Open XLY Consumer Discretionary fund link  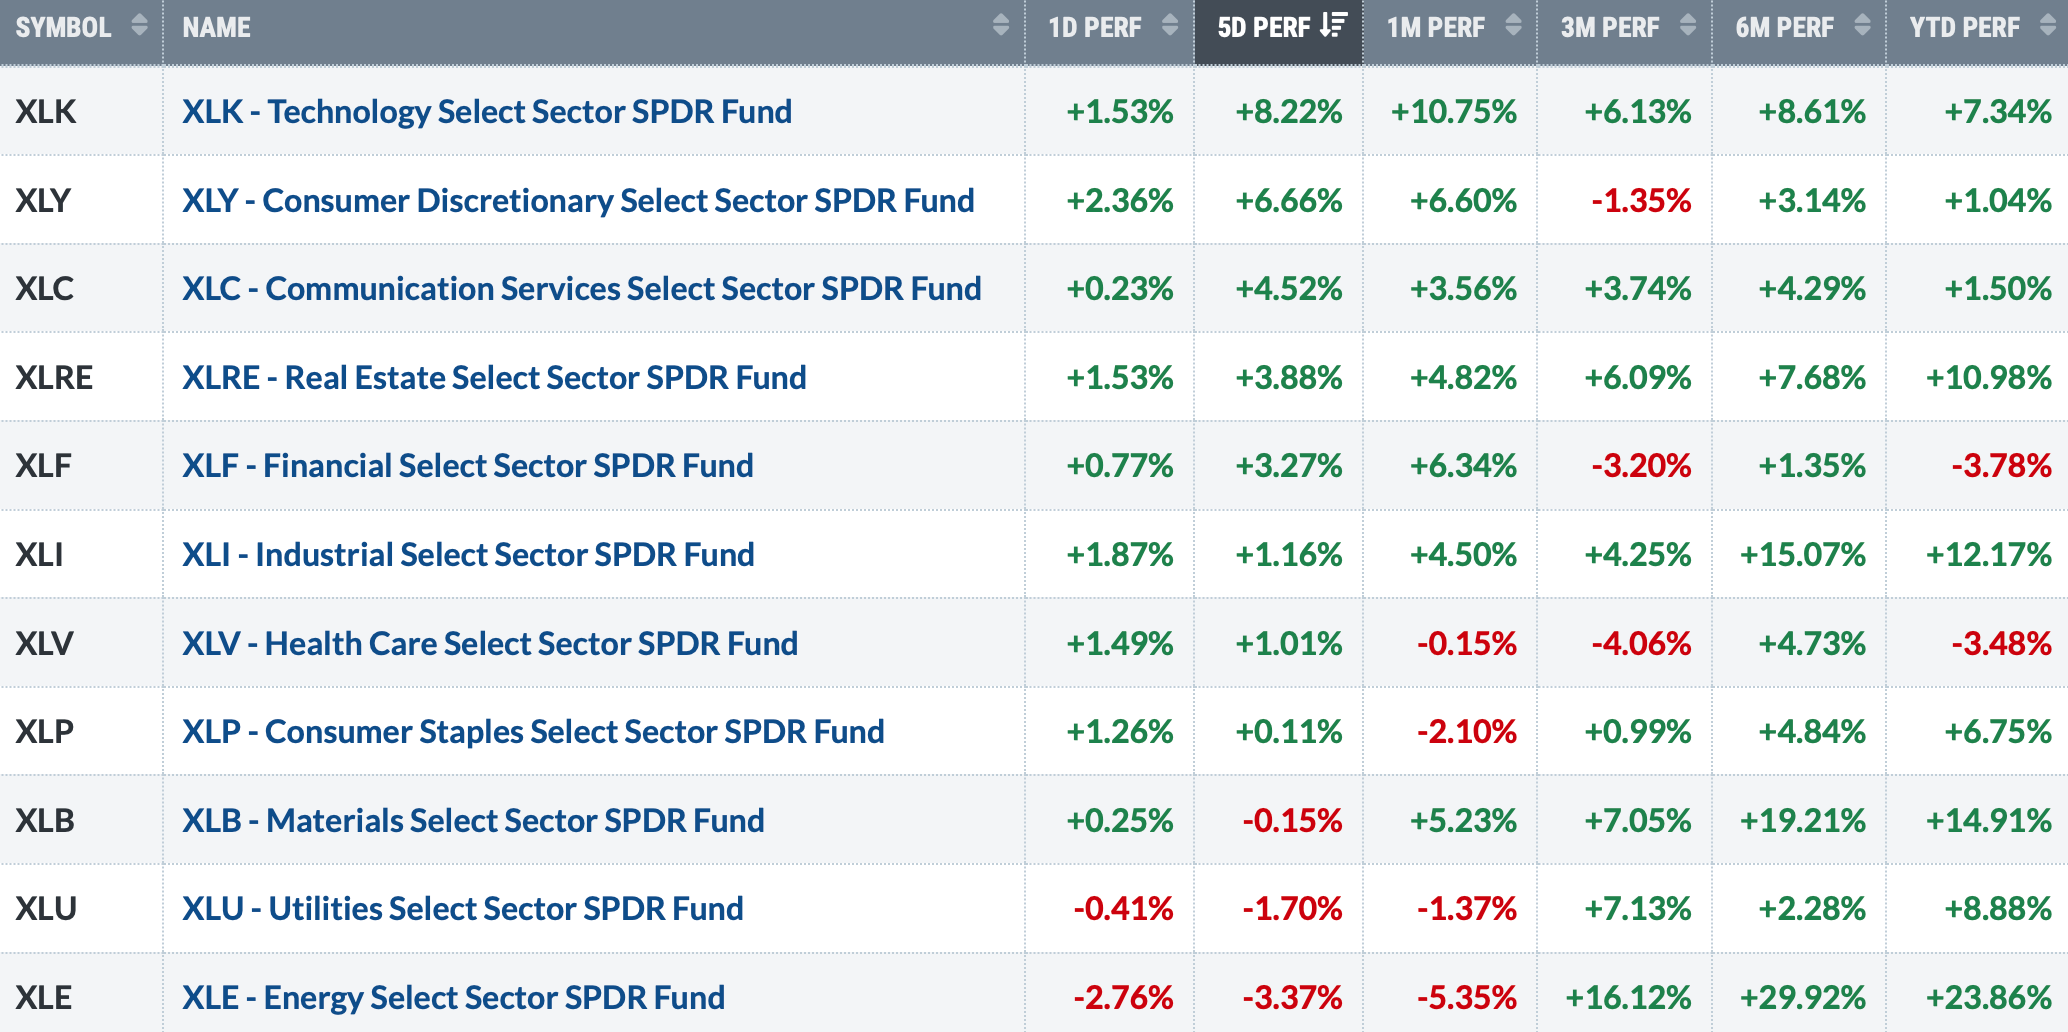point(578,200)
